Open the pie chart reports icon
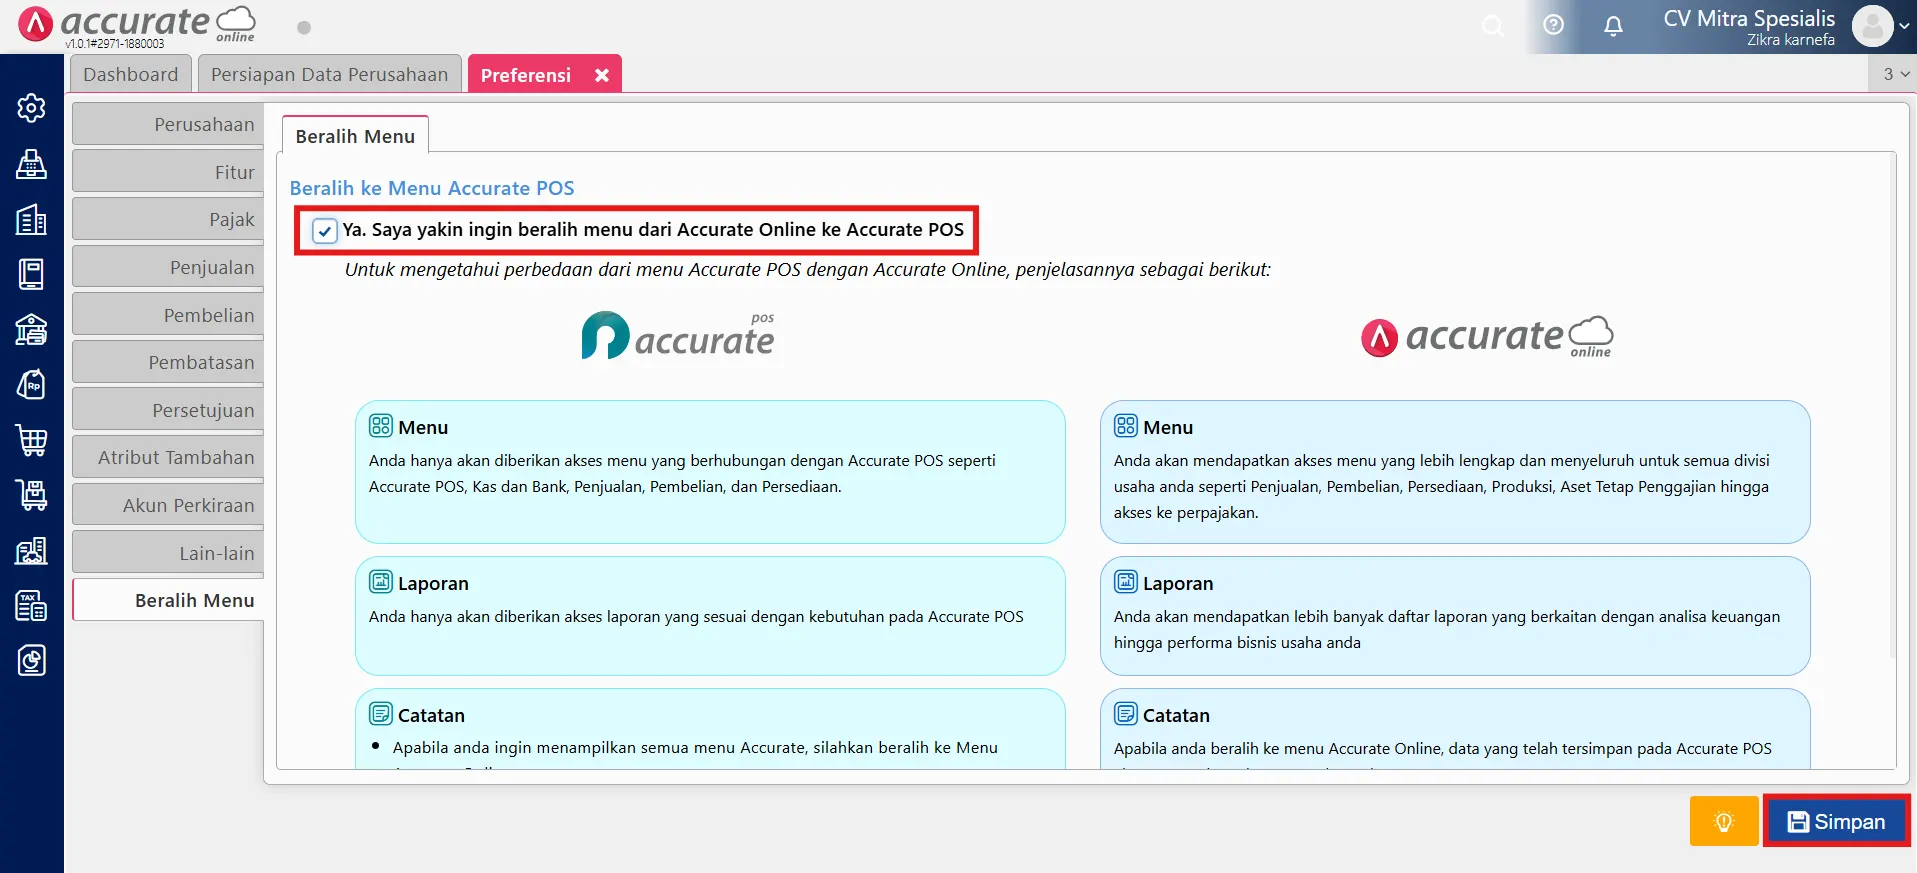Image resolution: width=1917 pixels, height=873 pixels. (31, 660)
